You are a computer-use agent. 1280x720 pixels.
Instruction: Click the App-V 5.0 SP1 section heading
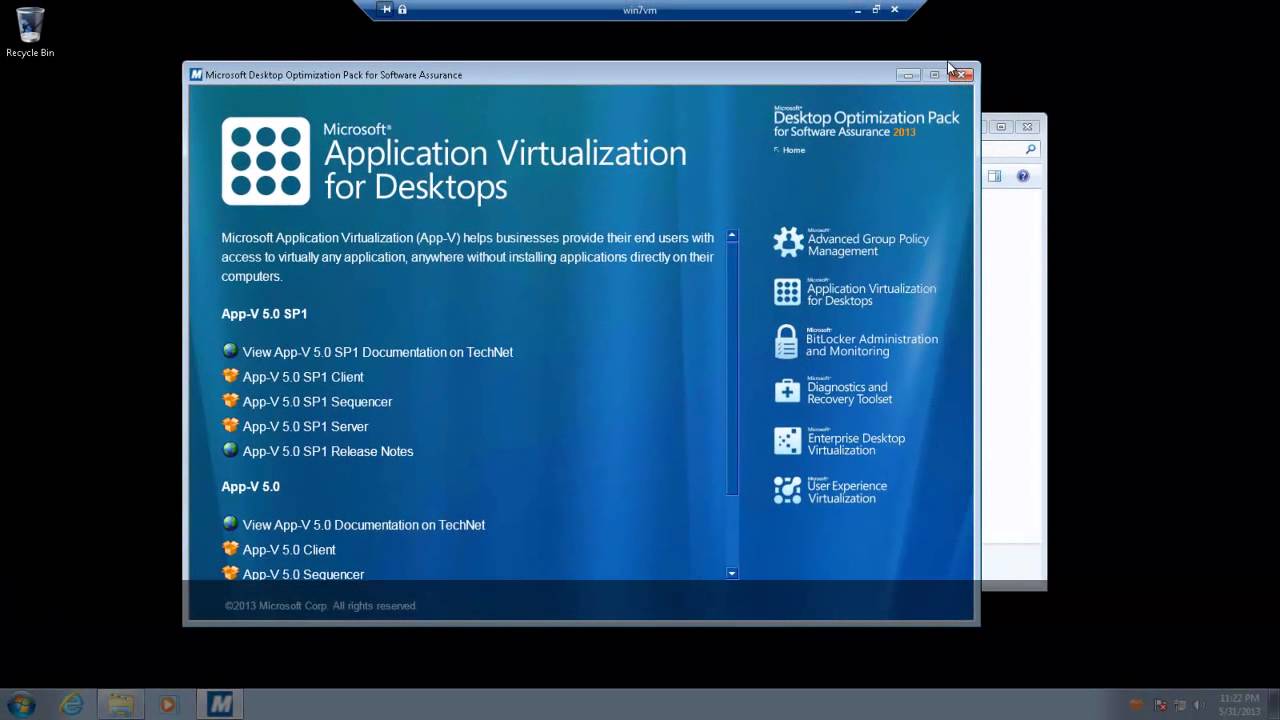coord(264,314)
